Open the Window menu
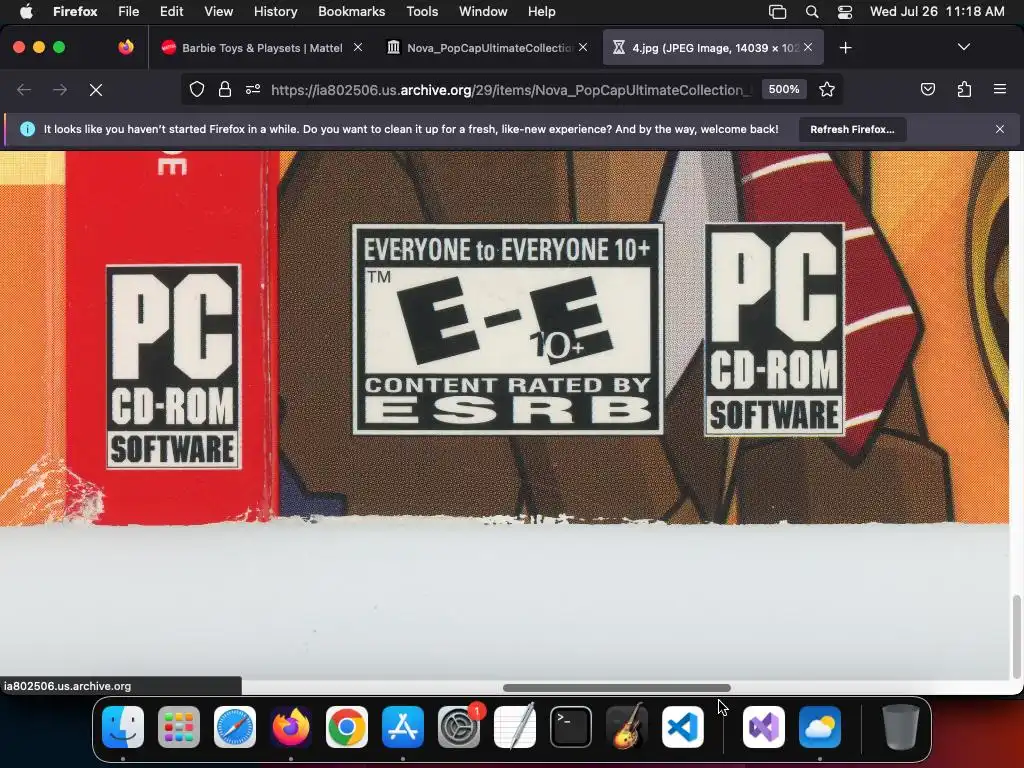 pos(483,11)
